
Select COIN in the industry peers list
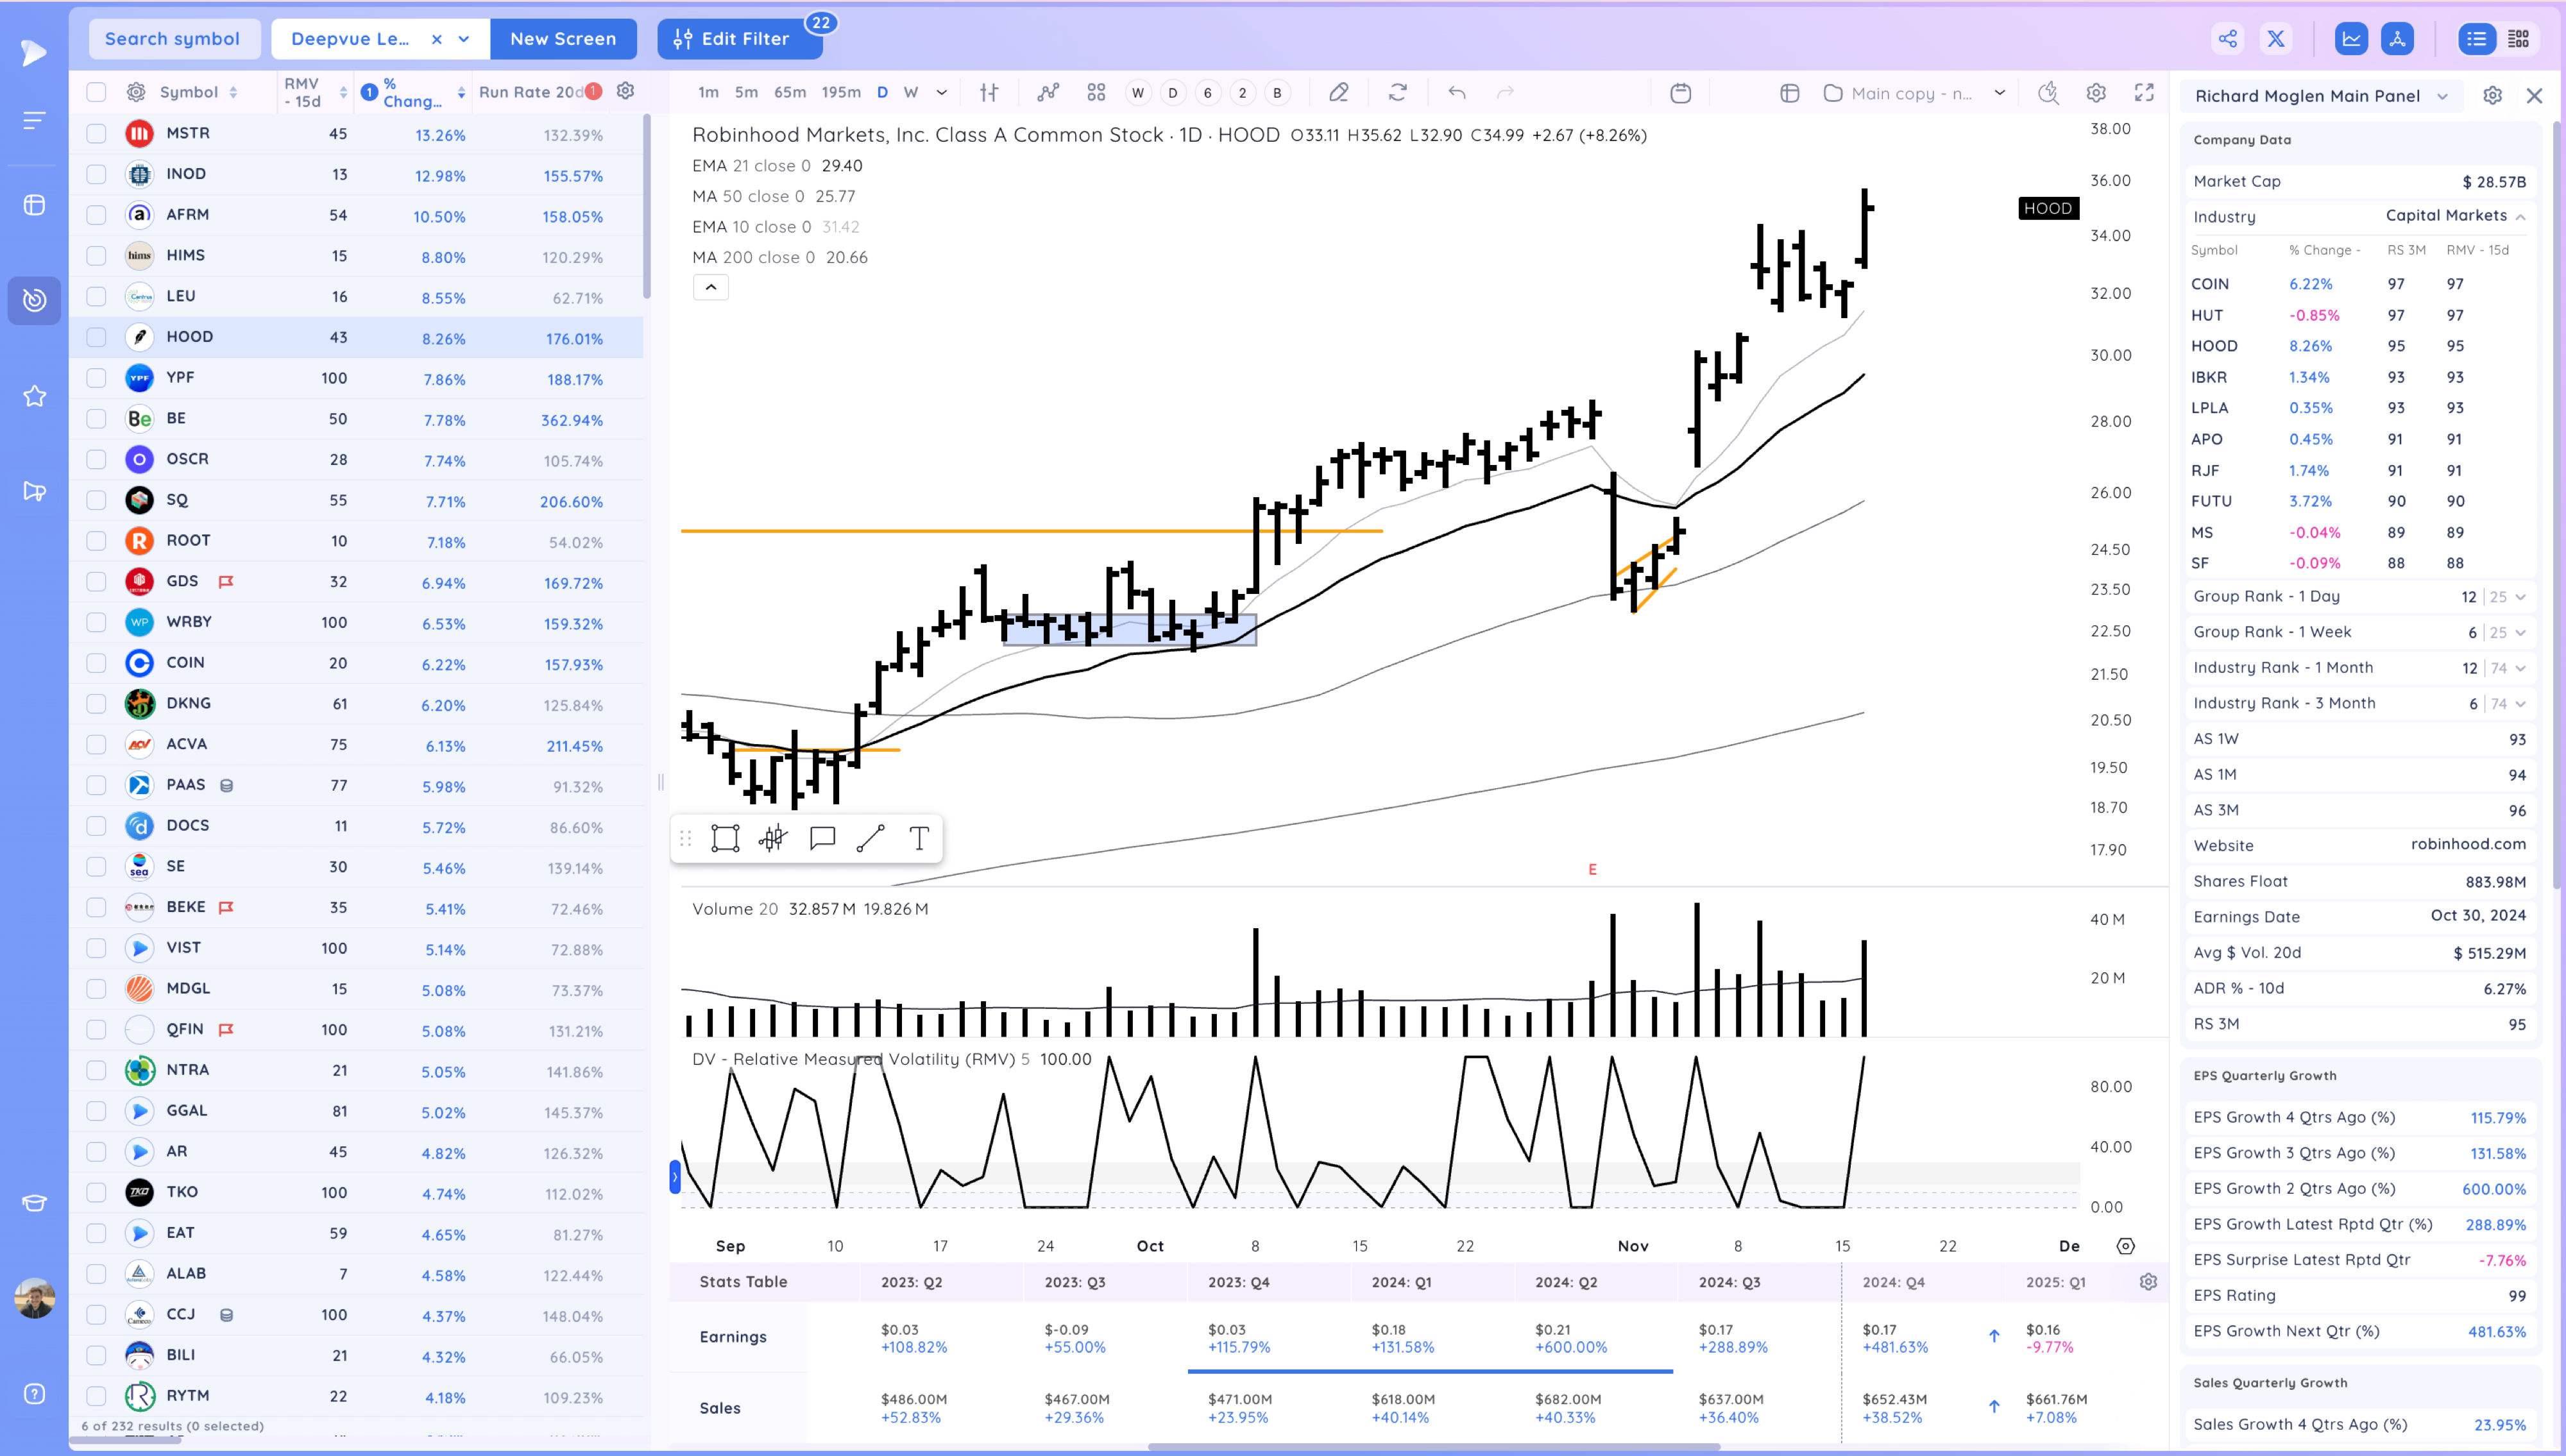2210,284
